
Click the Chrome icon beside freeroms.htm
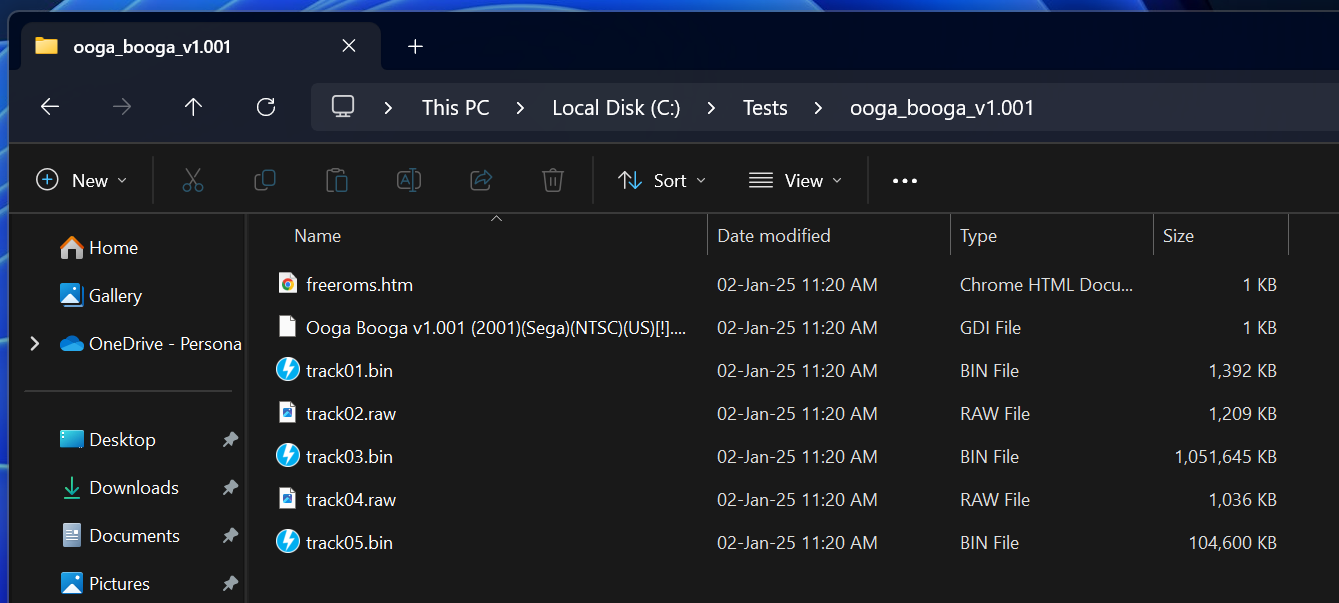click(288, 284)
